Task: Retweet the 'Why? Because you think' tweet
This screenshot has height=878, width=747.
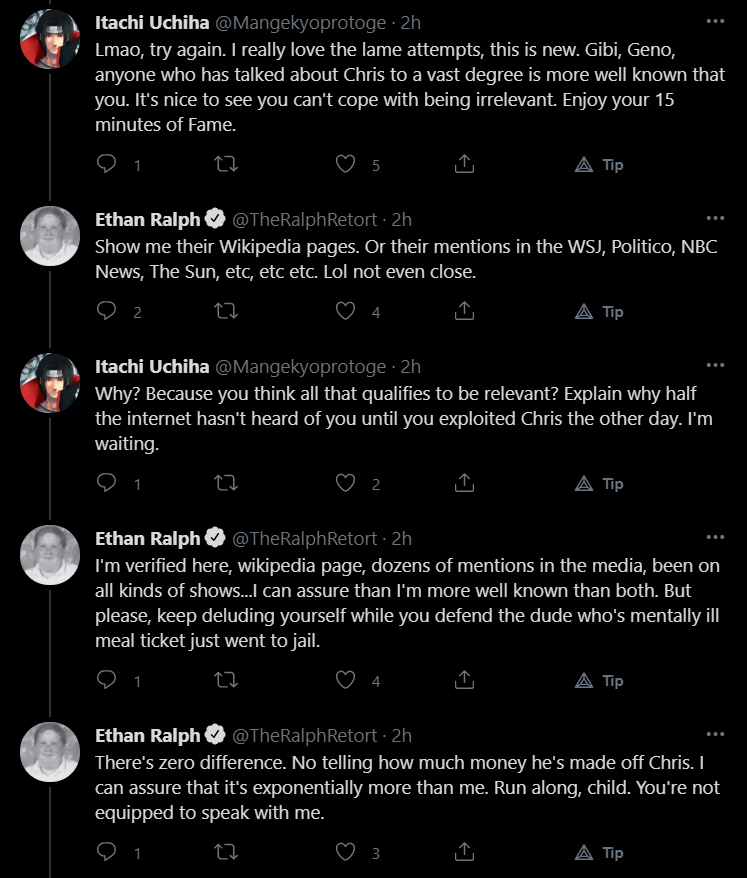Action: click(226, 483)
